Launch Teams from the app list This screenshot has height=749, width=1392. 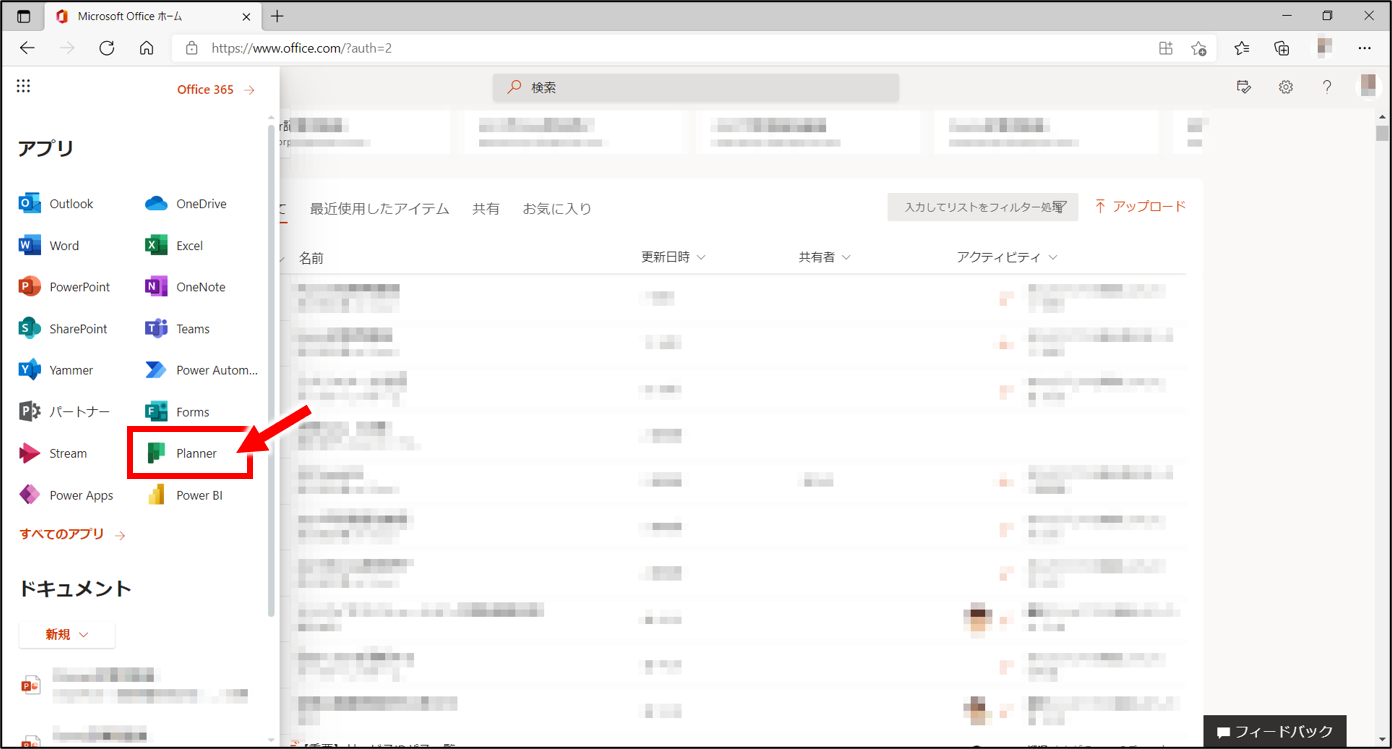(178, 329)
